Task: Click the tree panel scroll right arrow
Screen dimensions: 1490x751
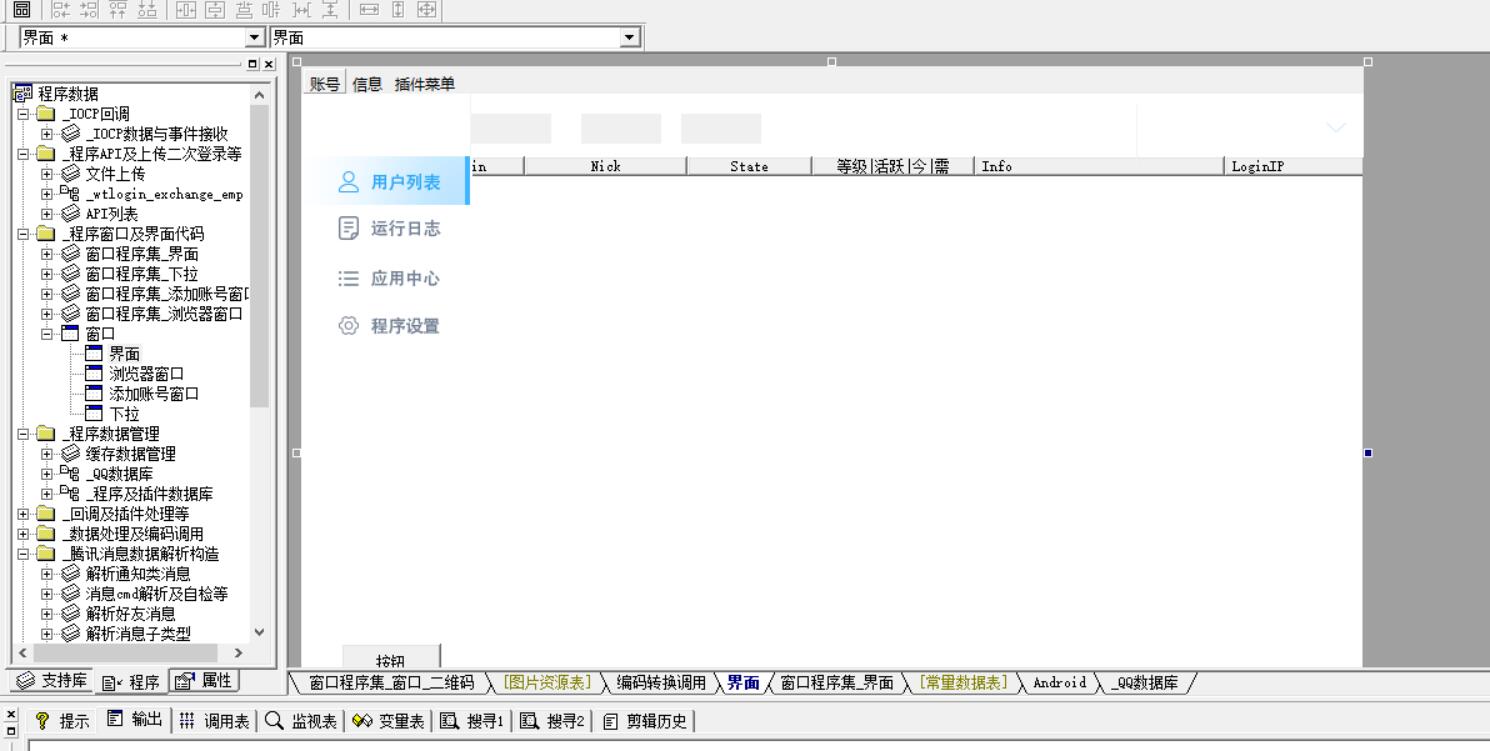Action: [238, 653]
